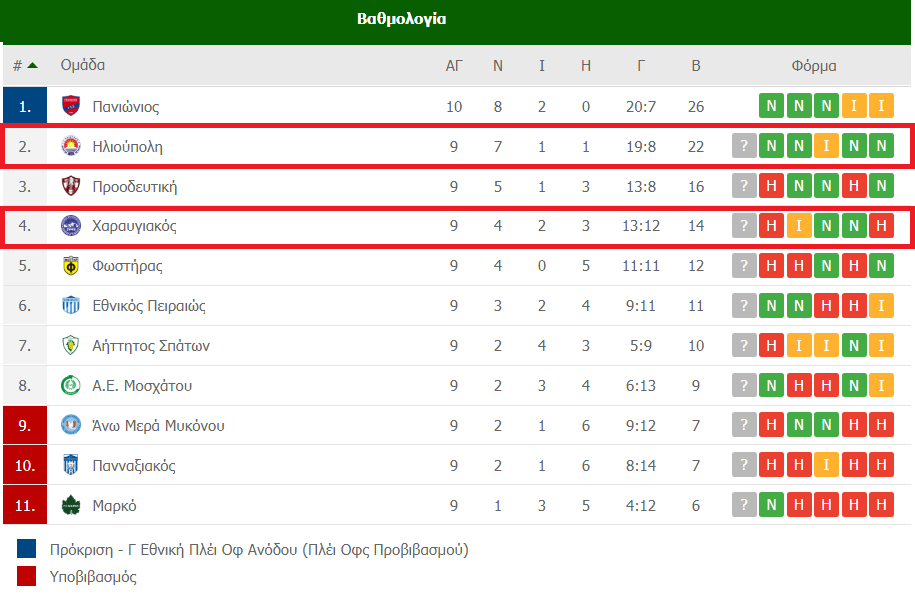Open the Άνω Μερά Μυκόνου team link

point(158,426)
